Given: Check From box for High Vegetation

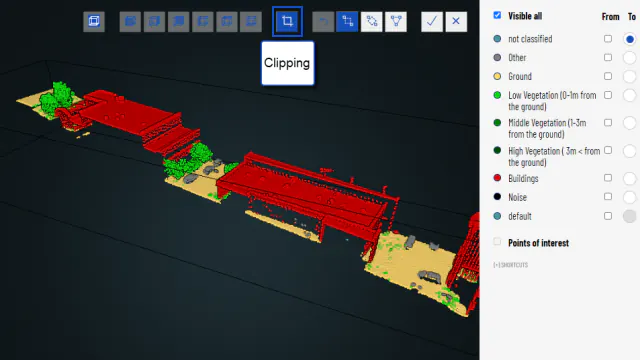Looking at the screenshot, I should [608, 150].
